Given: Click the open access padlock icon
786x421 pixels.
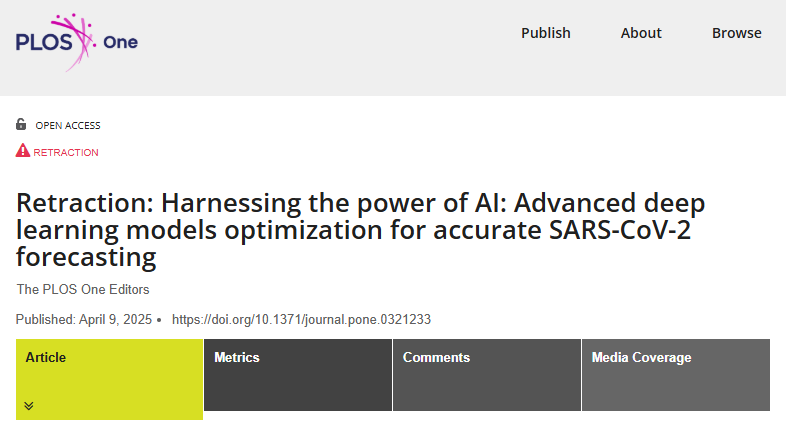Looking at the screenshot, I should tap(21, 124).
